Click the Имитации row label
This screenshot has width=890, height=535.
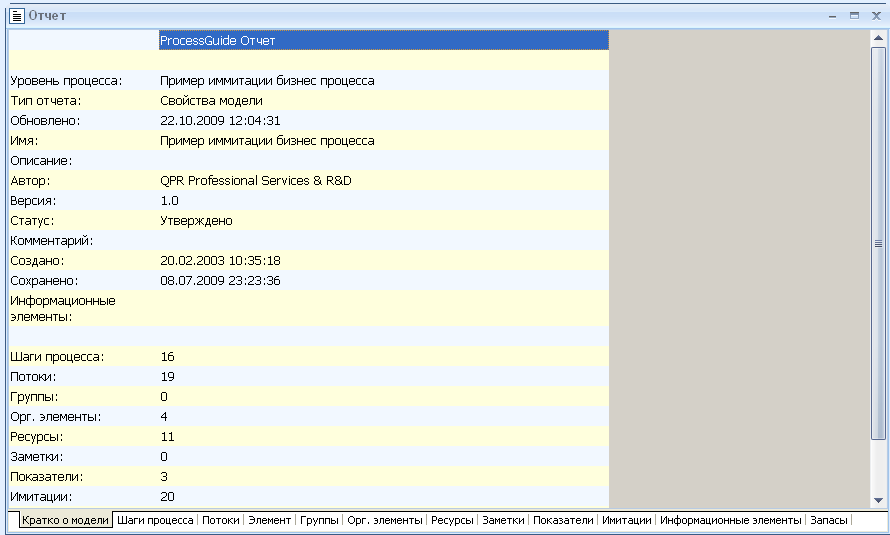[41, 497]
